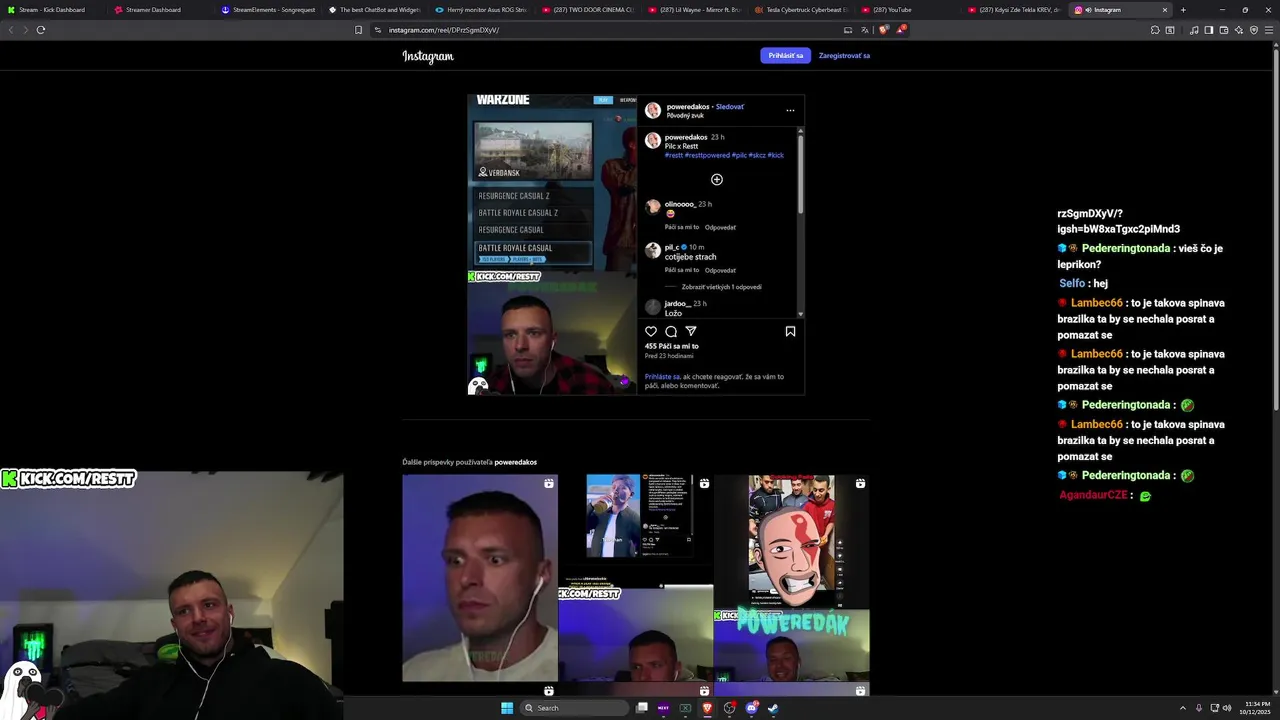
Task: Click the Windows taskbar Search box
Action: coord(574,708)
